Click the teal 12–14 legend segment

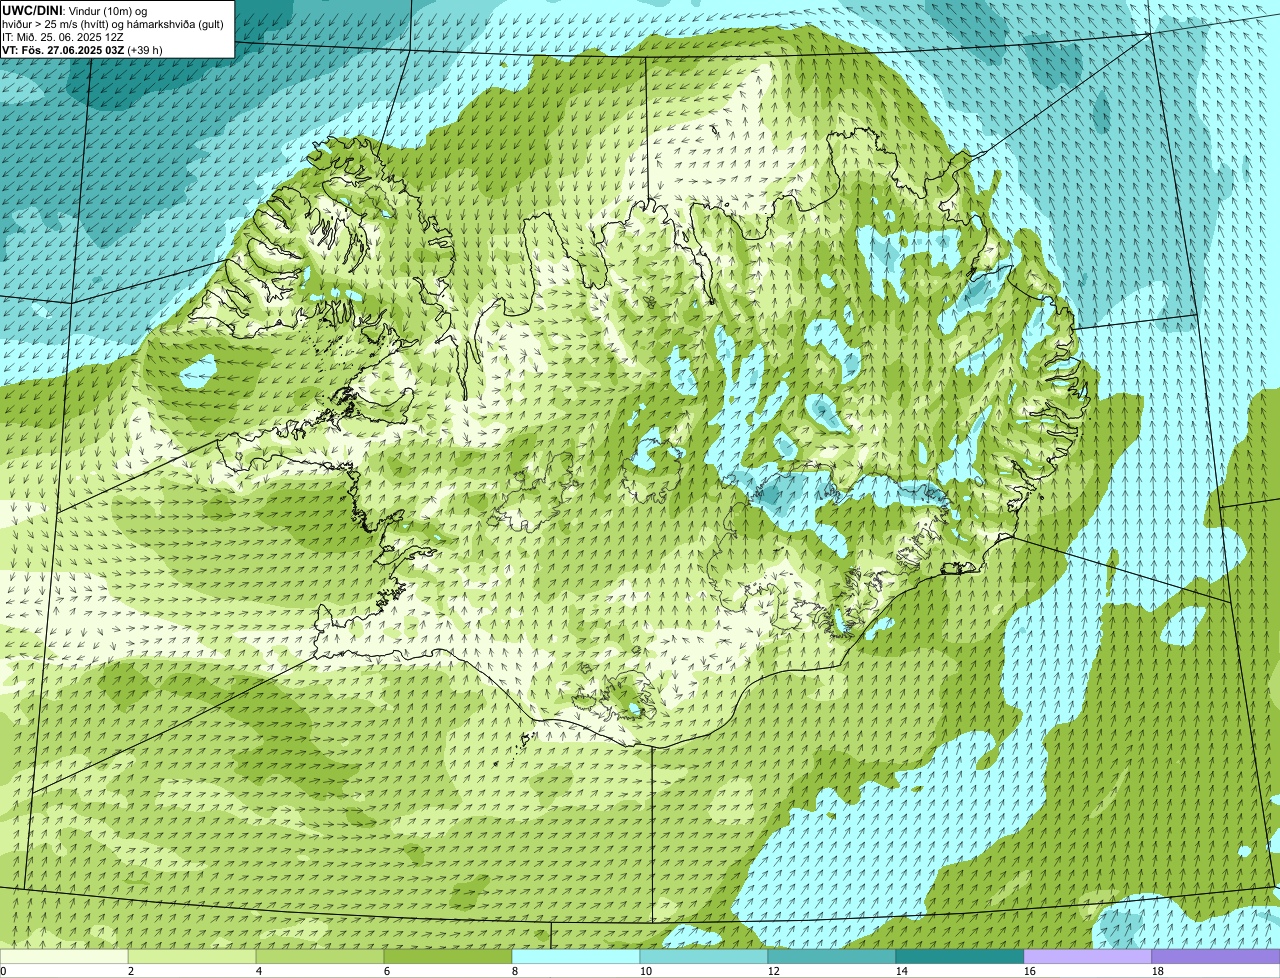tap(832, 956)
